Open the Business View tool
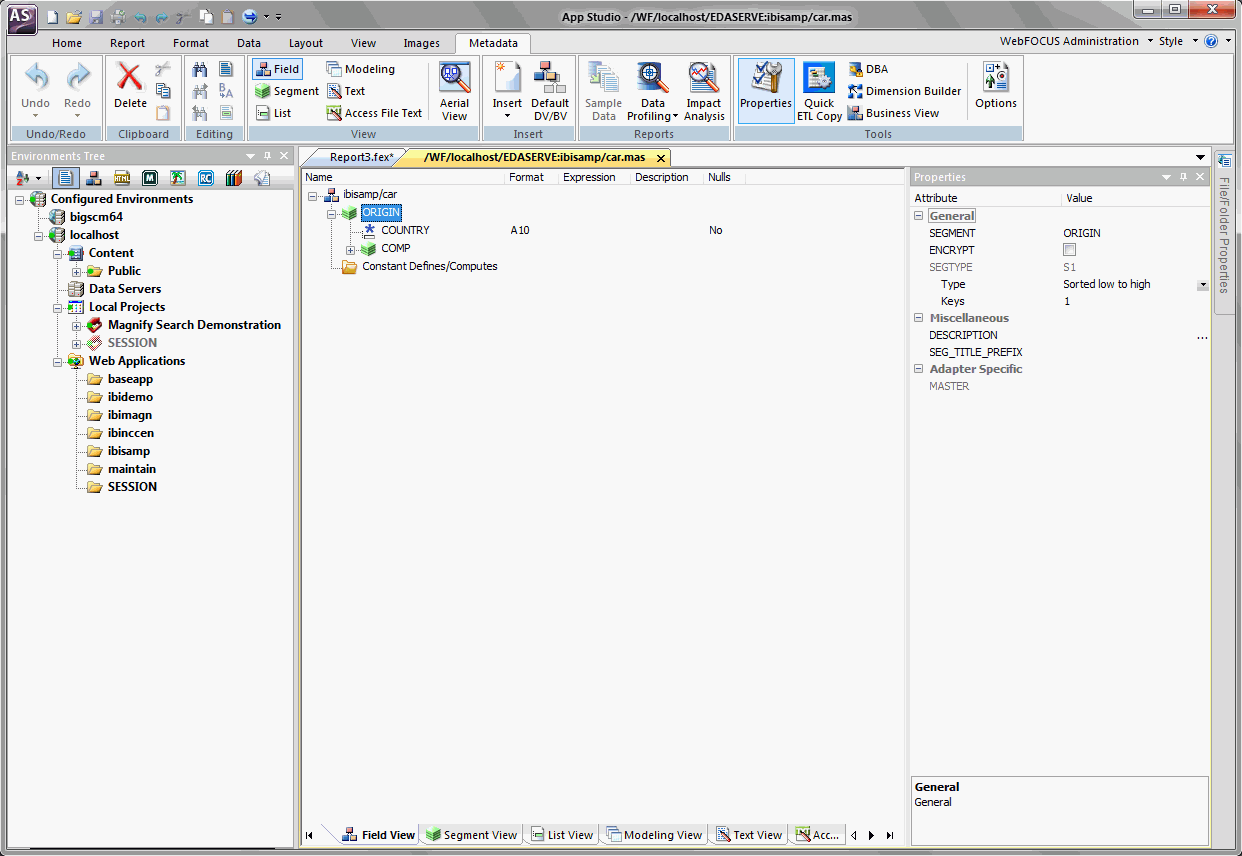 pyautogui.click(x=893, y=113)
